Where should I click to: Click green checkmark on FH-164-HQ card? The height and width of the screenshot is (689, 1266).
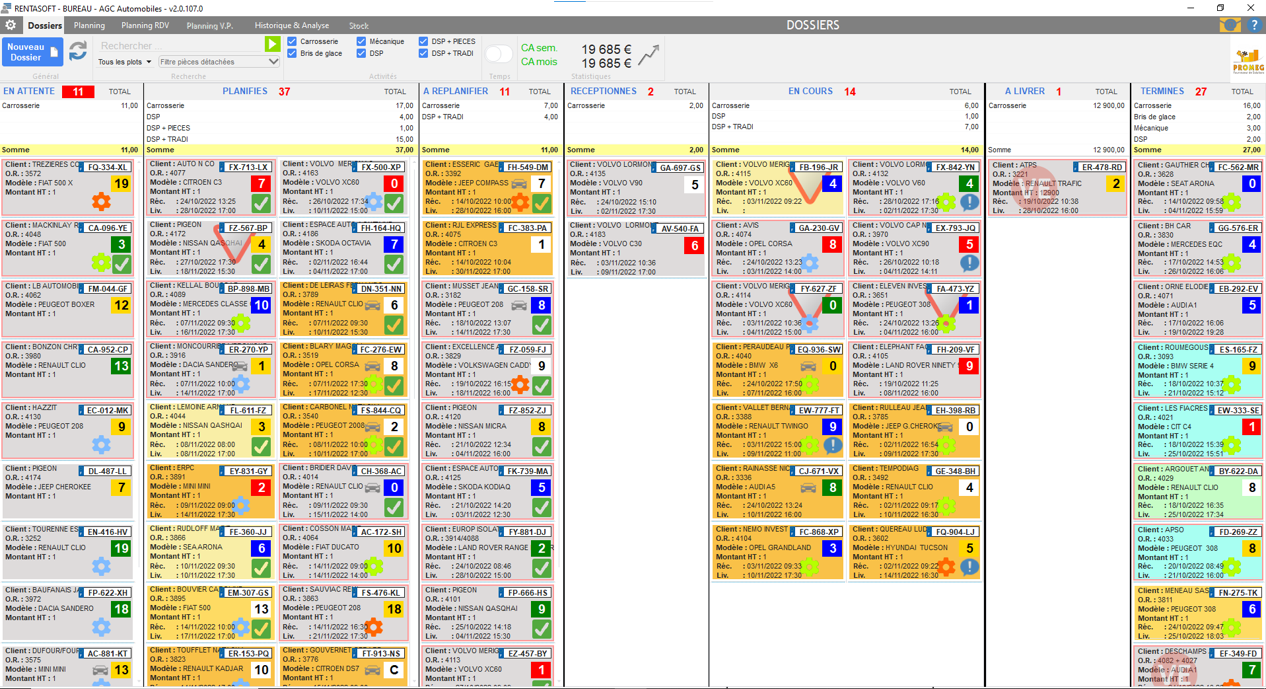[394, 265]
